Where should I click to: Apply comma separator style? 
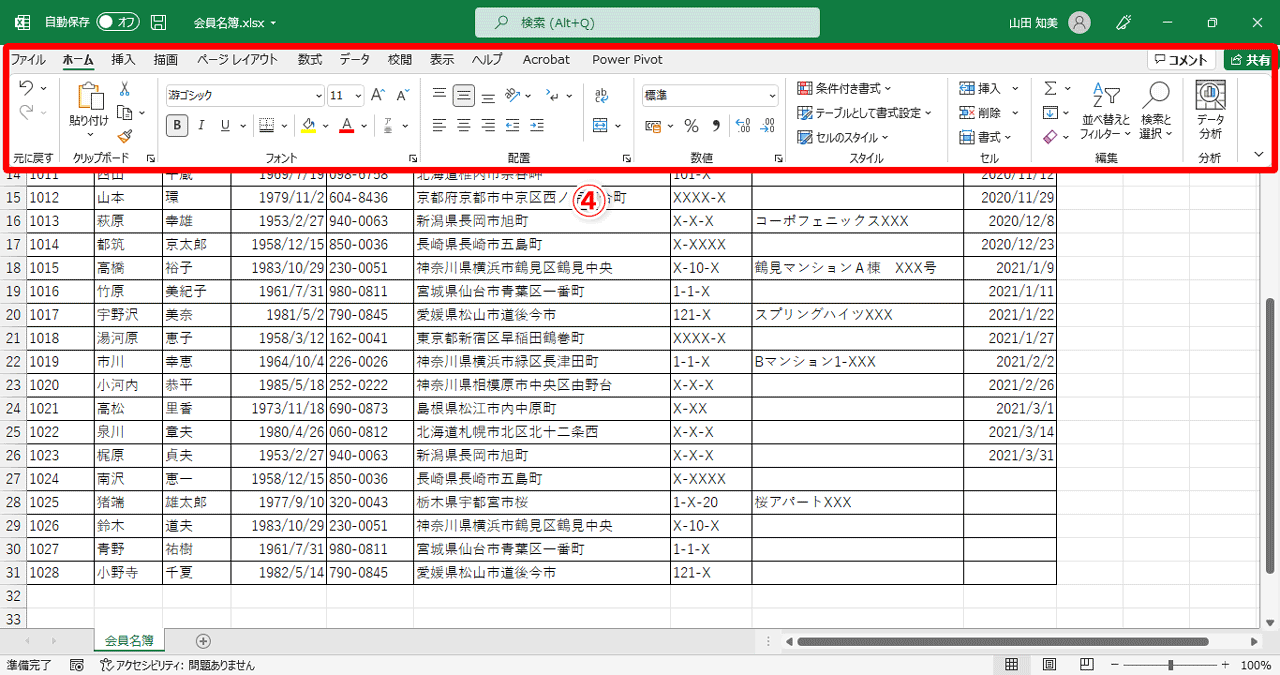716,126
